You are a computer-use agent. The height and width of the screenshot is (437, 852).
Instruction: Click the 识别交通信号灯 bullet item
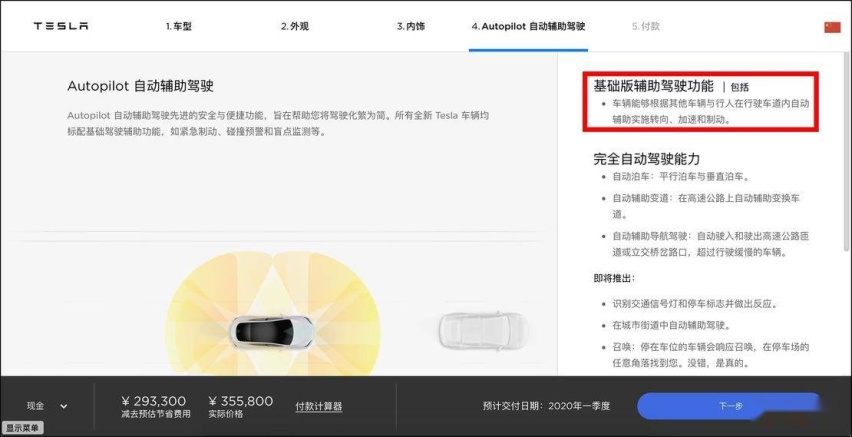(x=694, y=304)
